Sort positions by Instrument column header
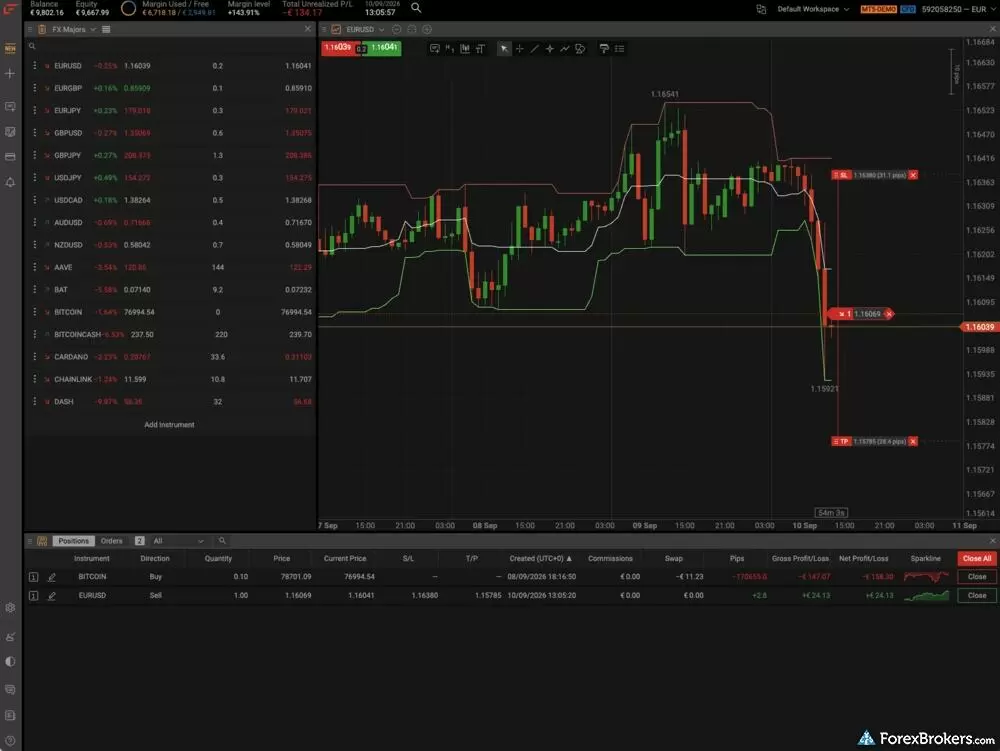The image size is (1000, 751). (92, 558)
